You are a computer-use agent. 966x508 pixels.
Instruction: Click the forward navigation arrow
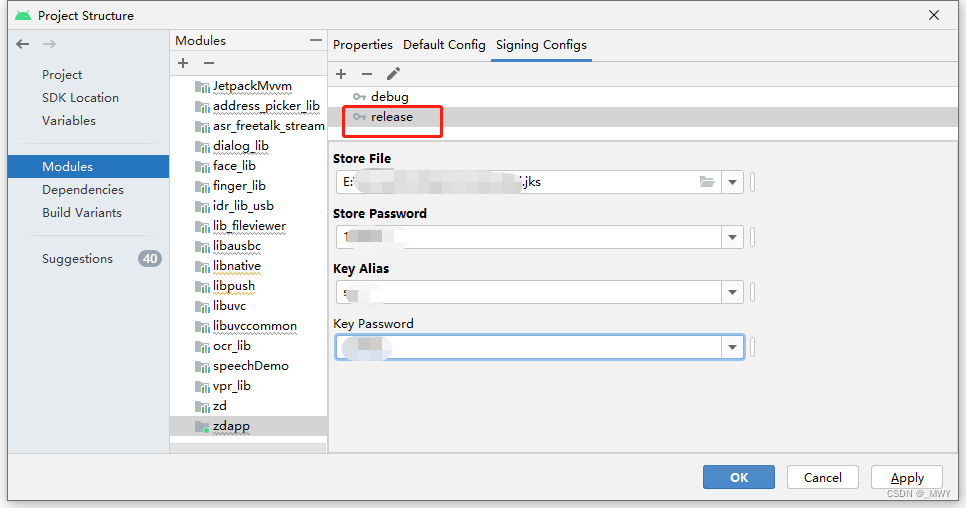[x=49, y=44]
